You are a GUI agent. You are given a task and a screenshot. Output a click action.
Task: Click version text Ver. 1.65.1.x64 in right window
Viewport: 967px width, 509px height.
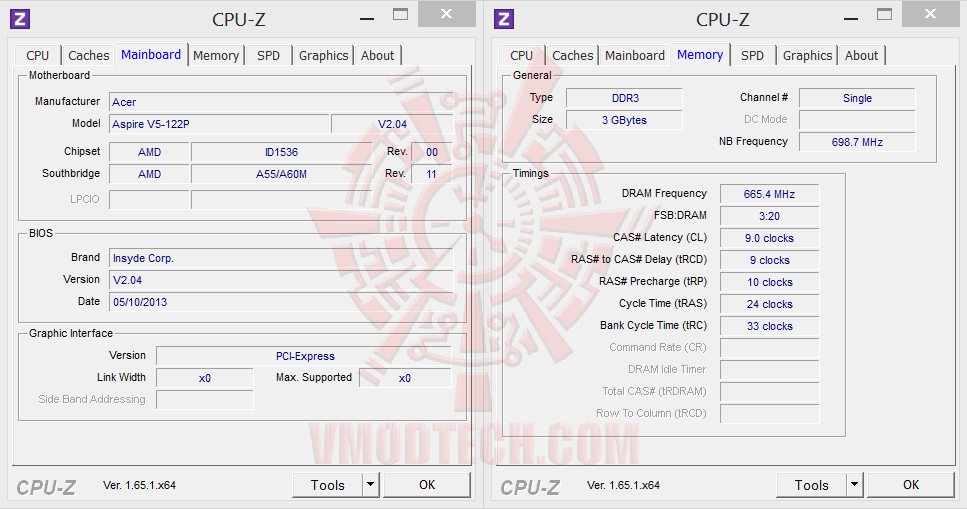623,485
